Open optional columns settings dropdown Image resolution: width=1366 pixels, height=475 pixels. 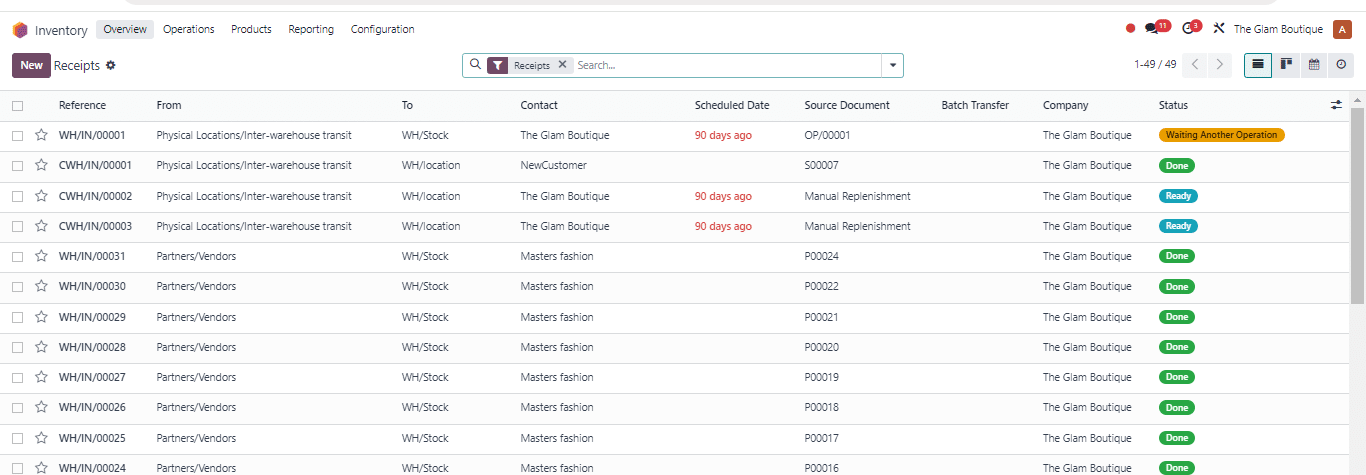[1336, 105]
